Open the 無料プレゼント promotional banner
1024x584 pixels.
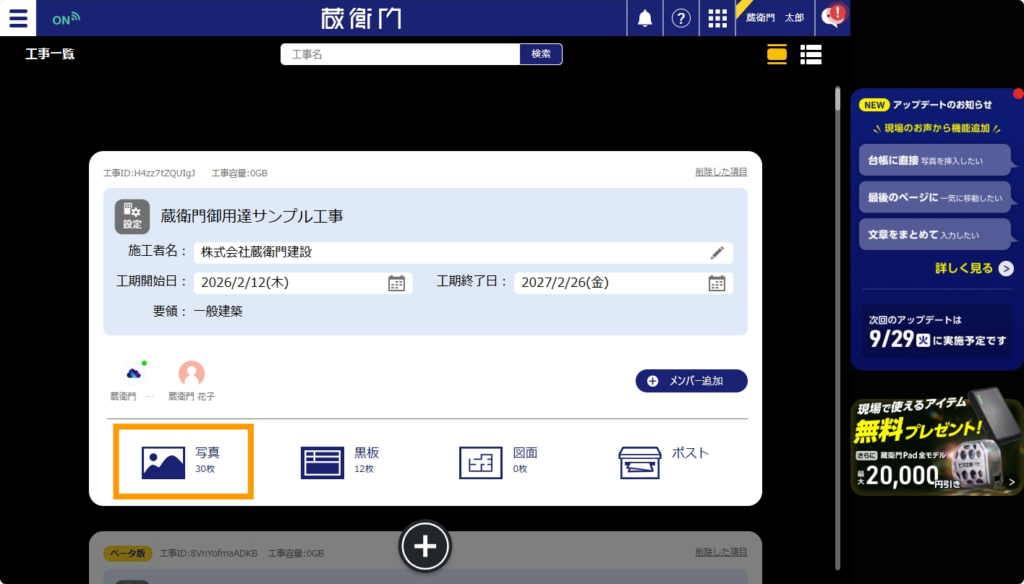[x=937, y=441]
